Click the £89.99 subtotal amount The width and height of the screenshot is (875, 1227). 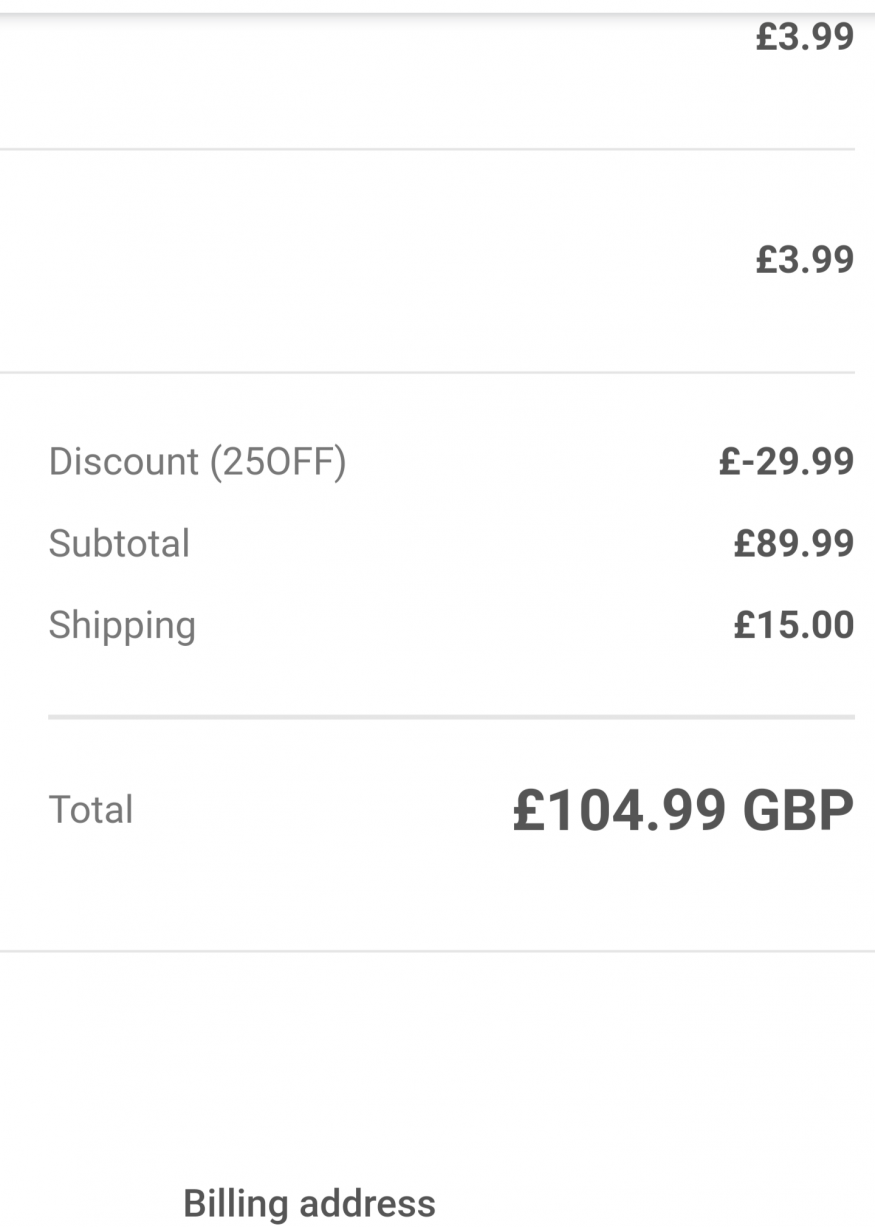794,544
